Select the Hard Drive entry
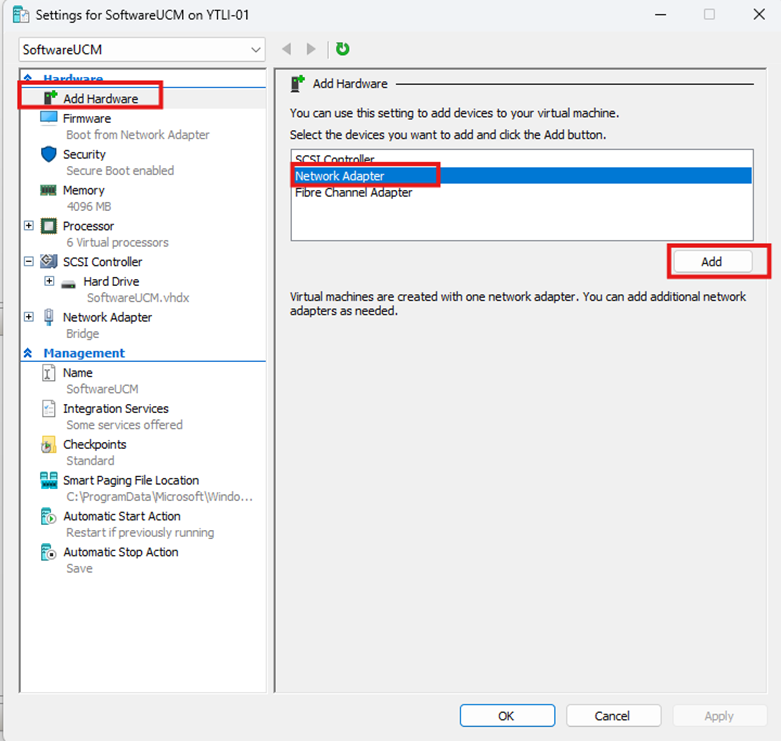This screenshot has height=741, width=781. click(111, 281)
